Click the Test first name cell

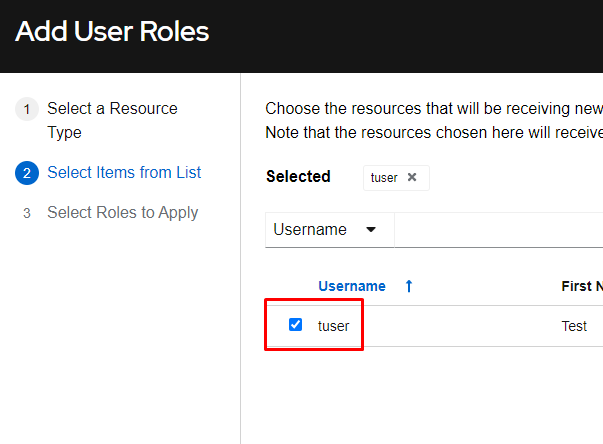pos(574,326)
